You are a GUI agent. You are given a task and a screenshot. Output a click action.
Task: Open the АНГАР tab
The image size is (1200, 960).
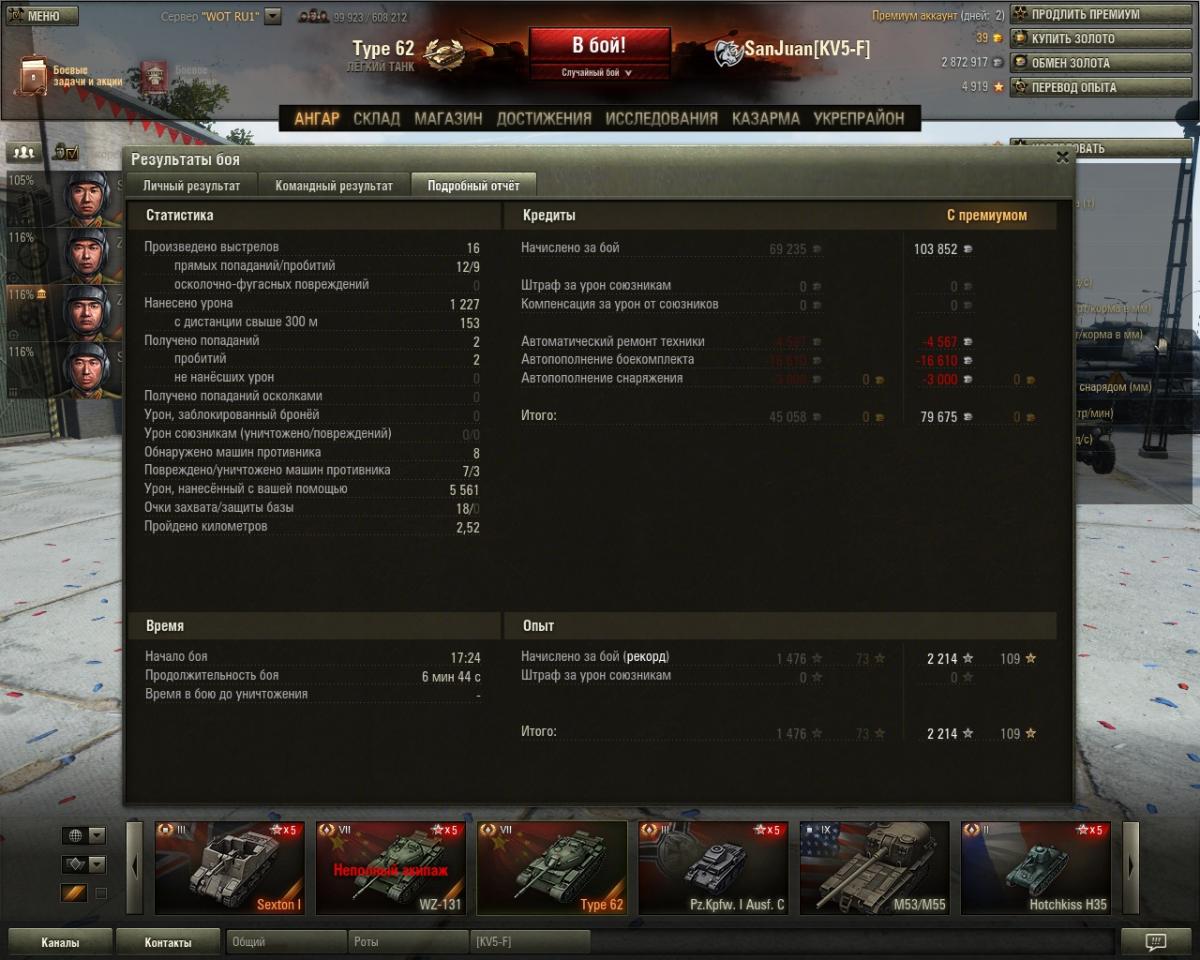coord(317,118)
